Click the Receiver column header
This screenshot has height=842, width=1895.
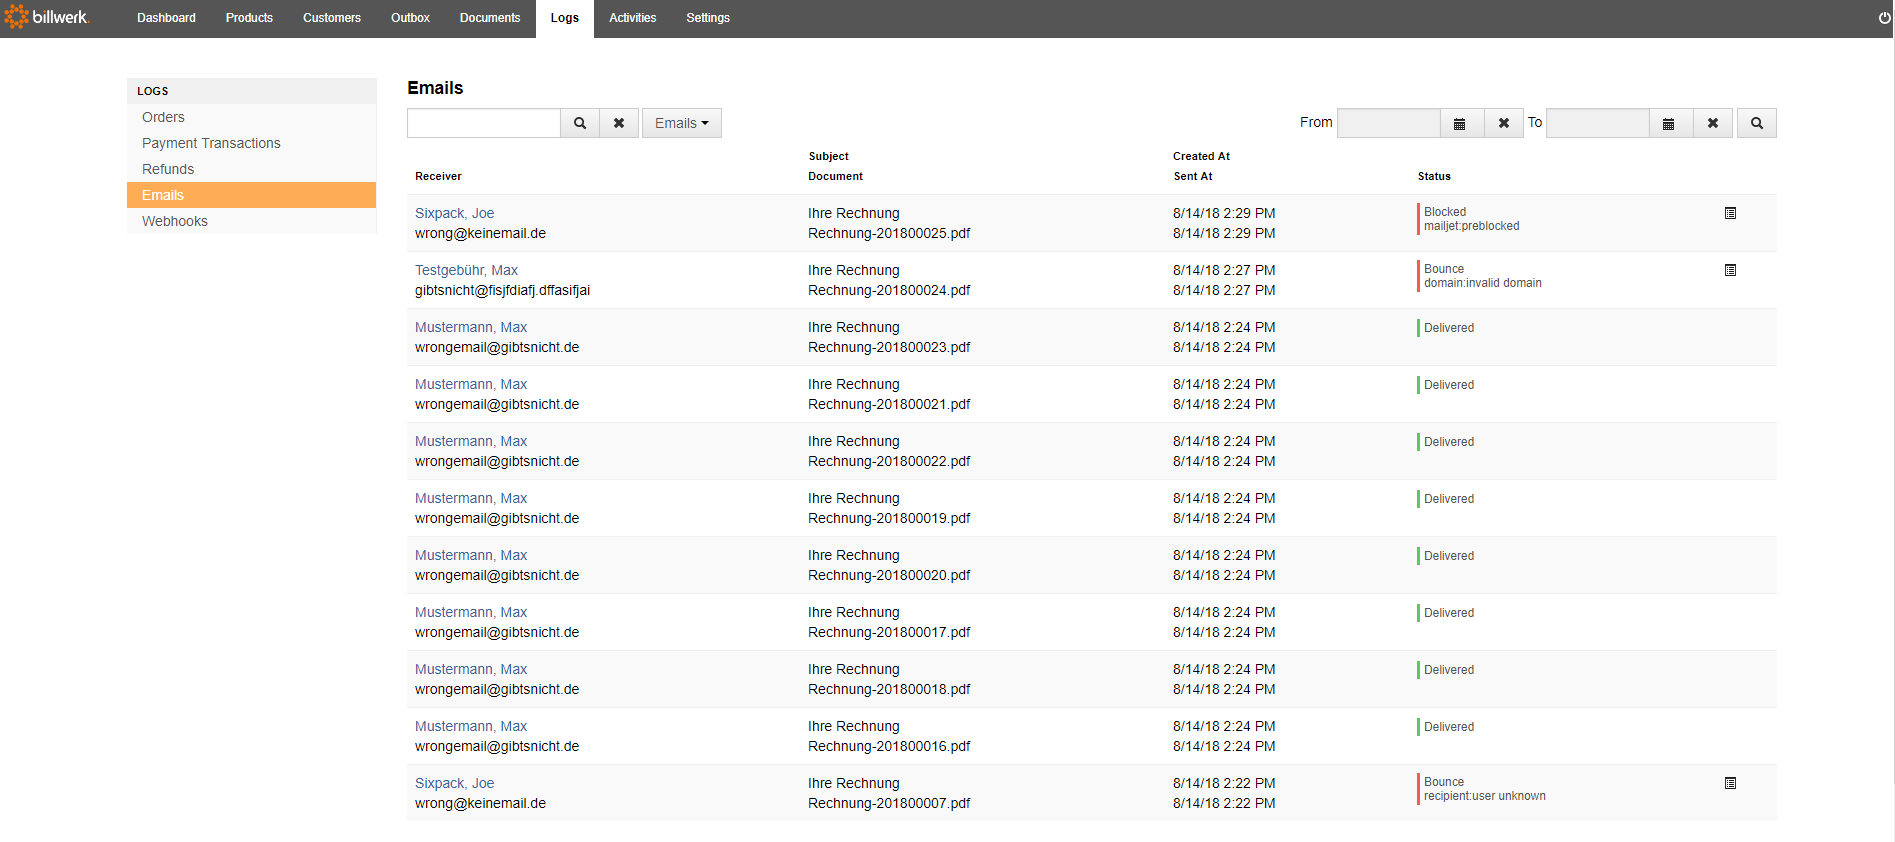tap(438, 176)
